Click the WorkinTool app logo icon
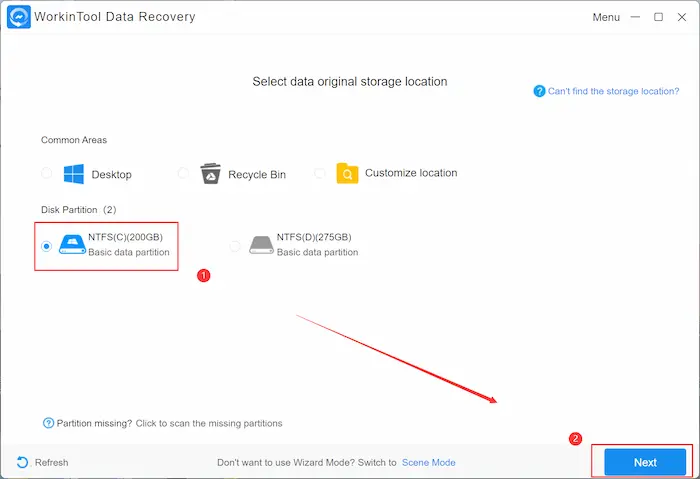This screenshot has width=700, height=479. click(20, 17)
